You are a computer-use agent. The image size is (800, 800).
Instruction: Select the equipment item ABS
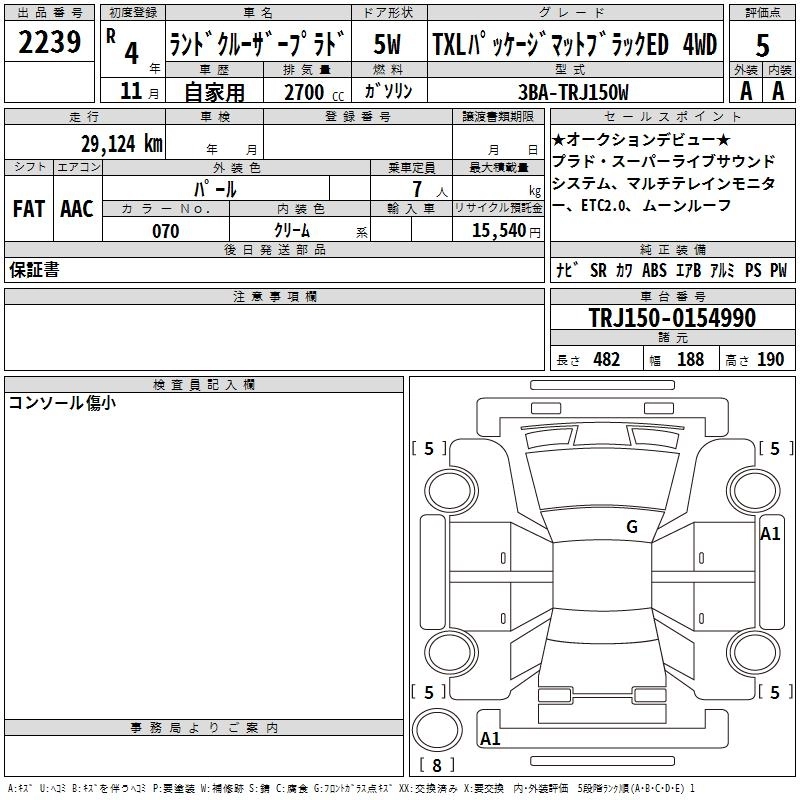(x=654, y=270)
